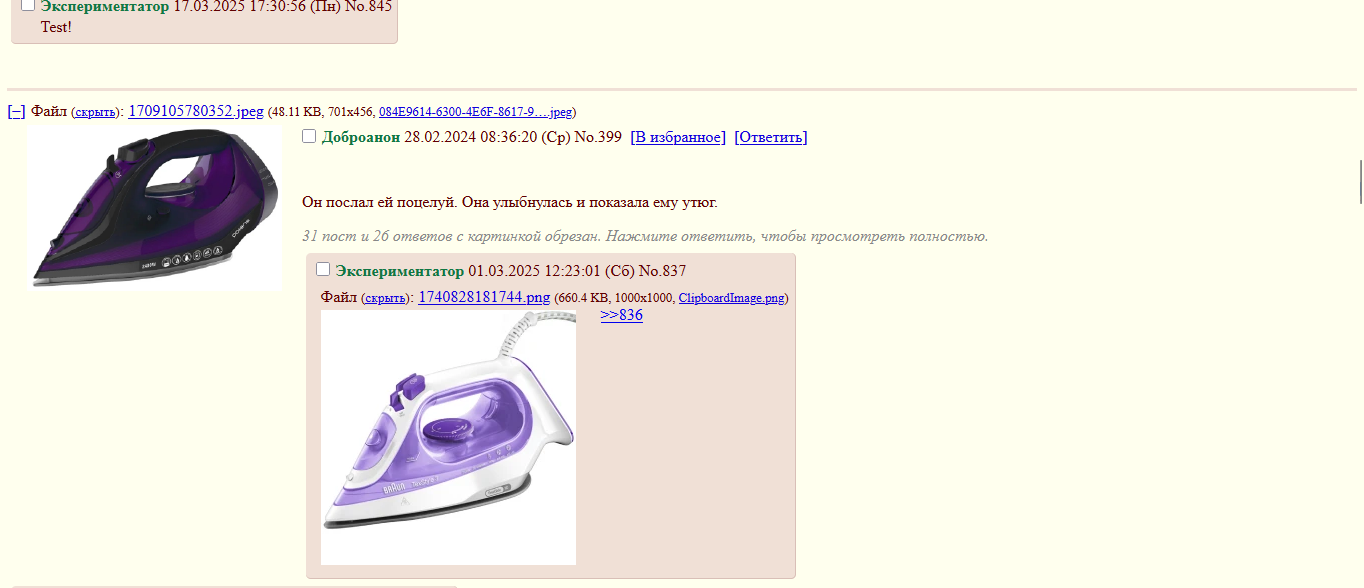This screenshot has width=1364, height=588.
Task: Open file link 1740828181744.png
Action: point(484,297)
